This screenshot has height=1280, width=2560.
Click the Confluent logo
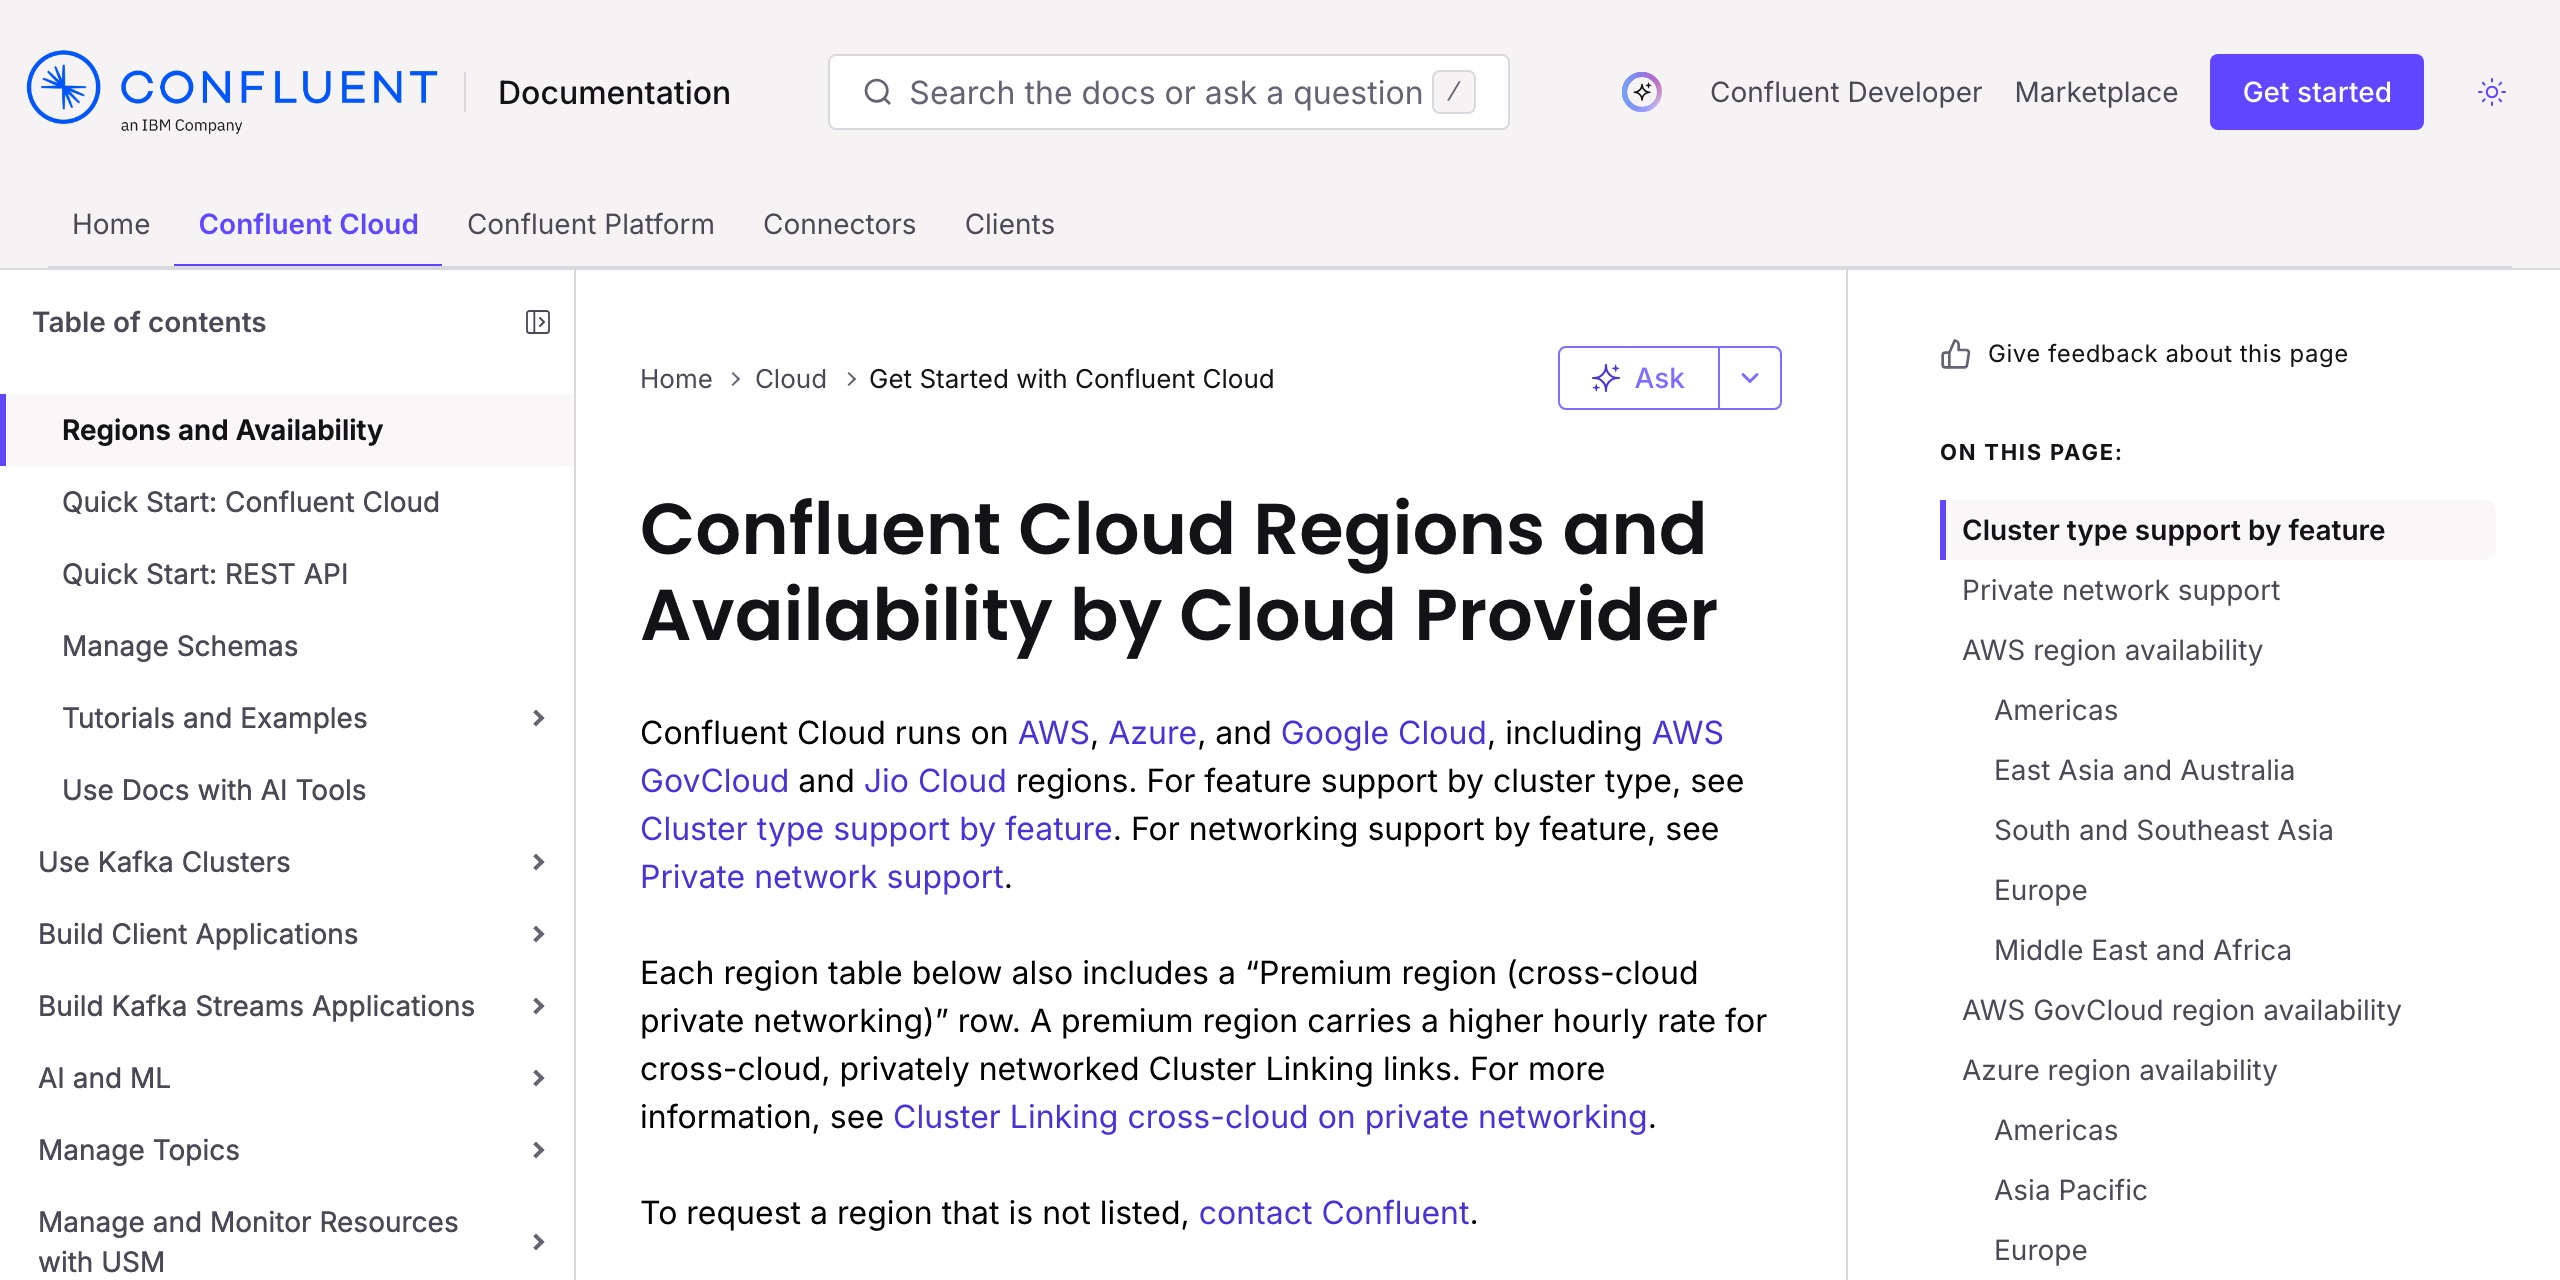click(232, 92)
